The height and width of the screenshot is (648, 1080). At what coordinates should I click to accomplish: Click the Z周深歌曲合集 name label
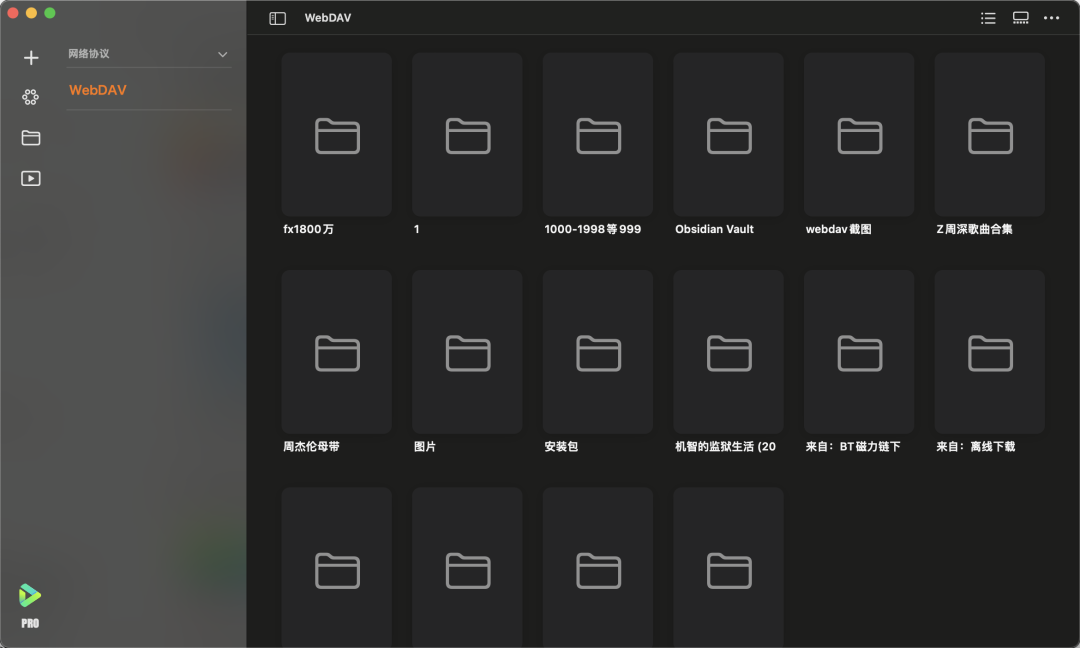click(x=975, y=229)
